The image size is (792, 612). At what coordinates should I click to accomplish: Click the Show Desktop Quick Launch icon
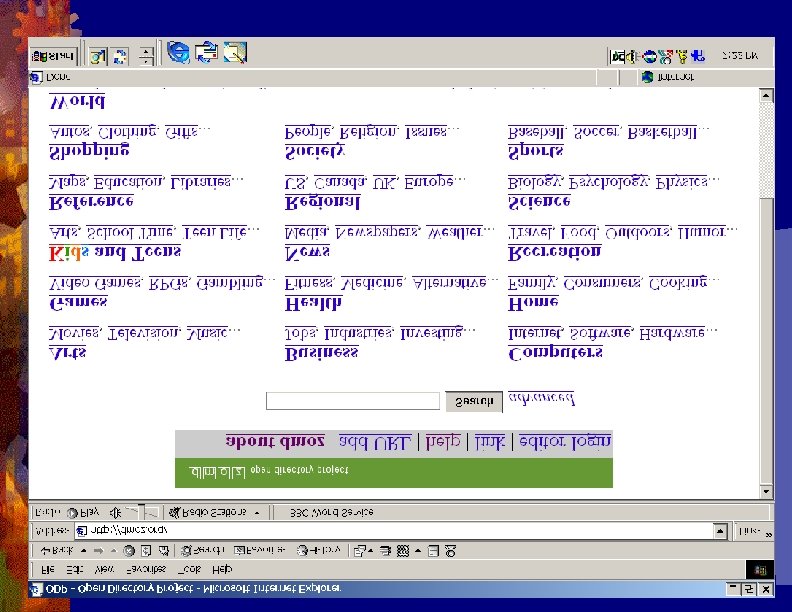235,53
